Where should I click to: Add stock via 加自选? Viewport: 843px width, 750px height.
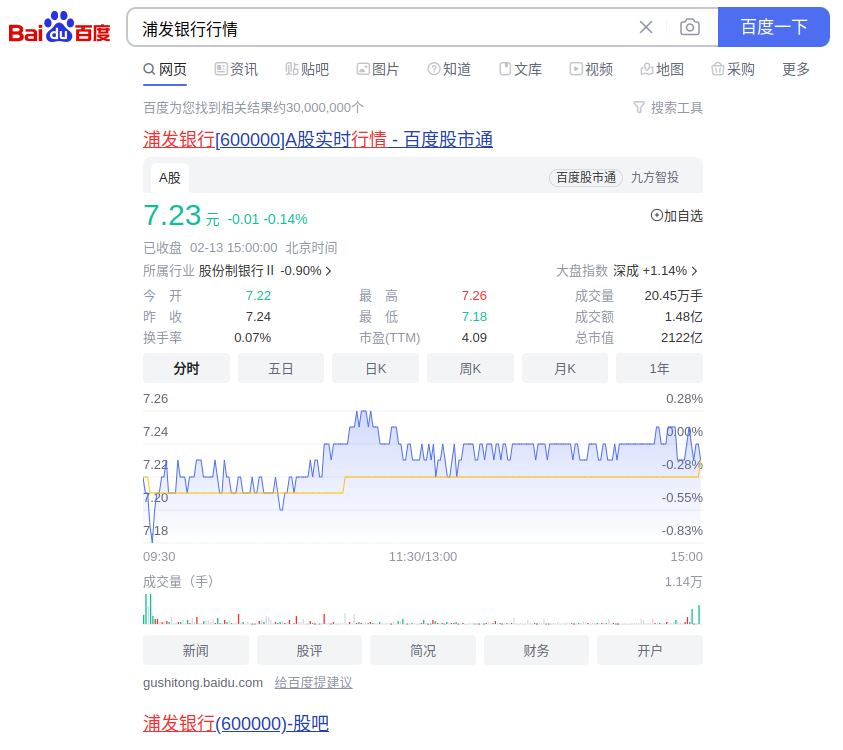coord(676,216)
